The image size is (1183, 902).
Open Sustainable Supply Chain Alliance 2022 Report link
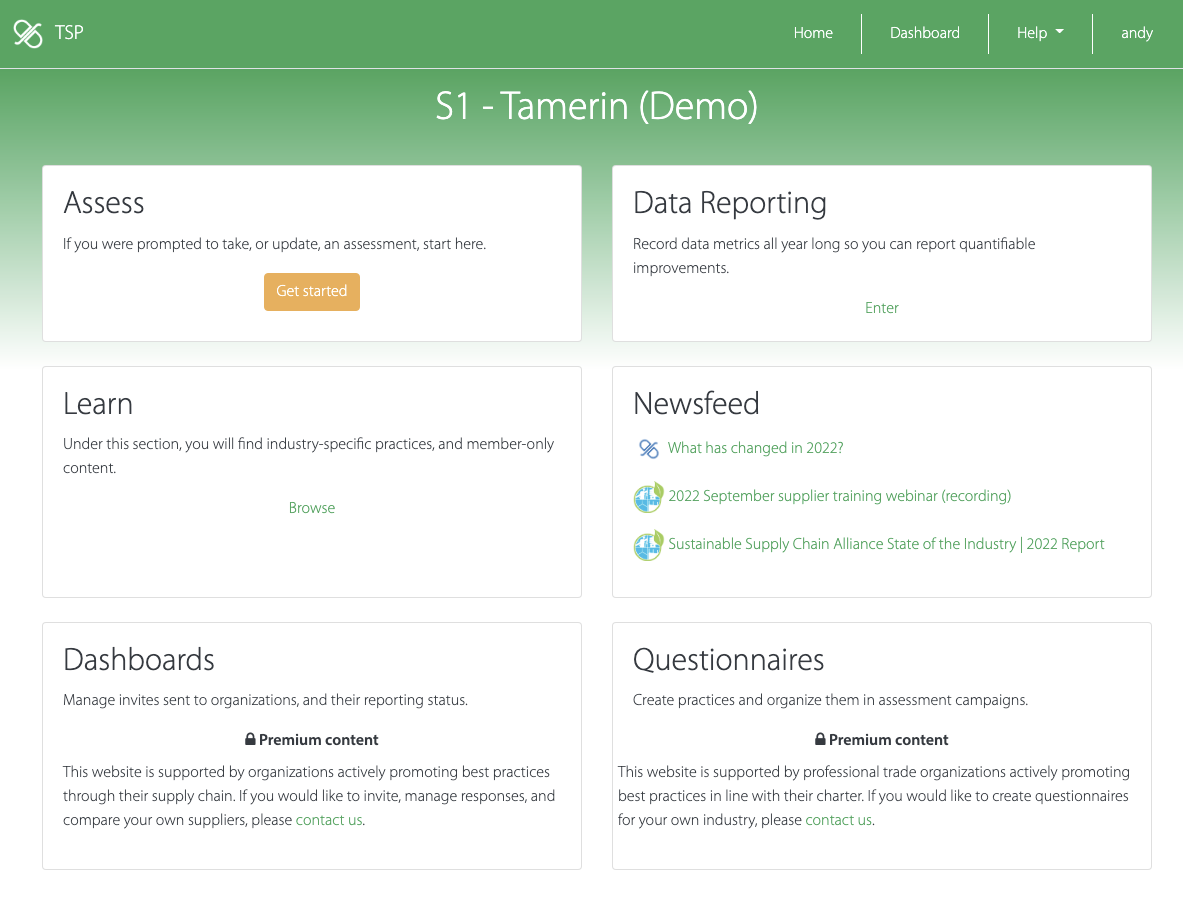886,544
